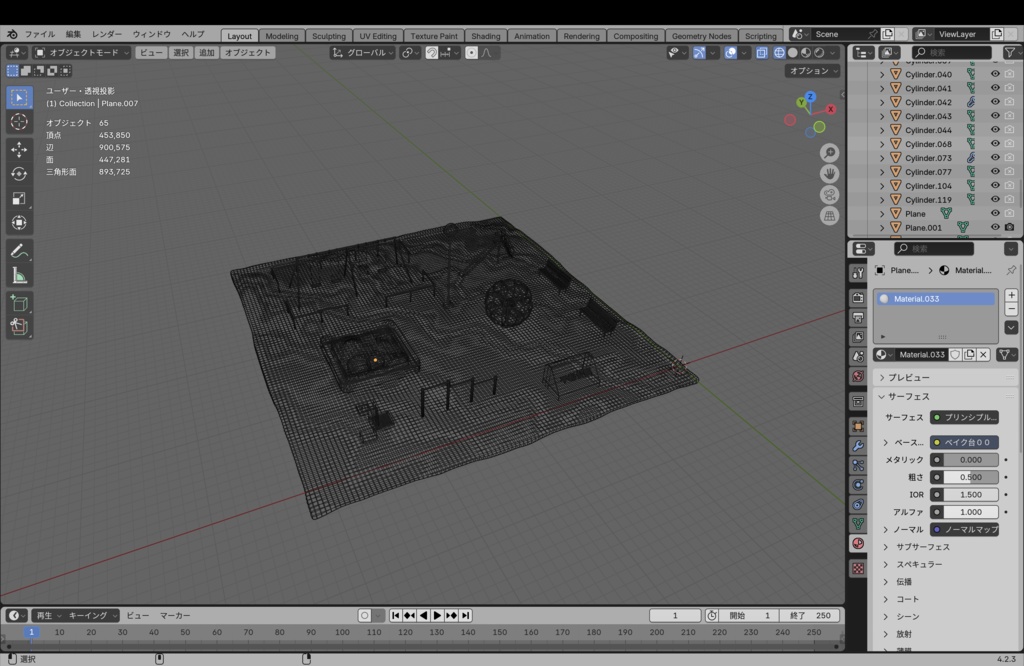Select the Rotate tool
Viewport: 1024px width, 666px height.
(19, 174)
